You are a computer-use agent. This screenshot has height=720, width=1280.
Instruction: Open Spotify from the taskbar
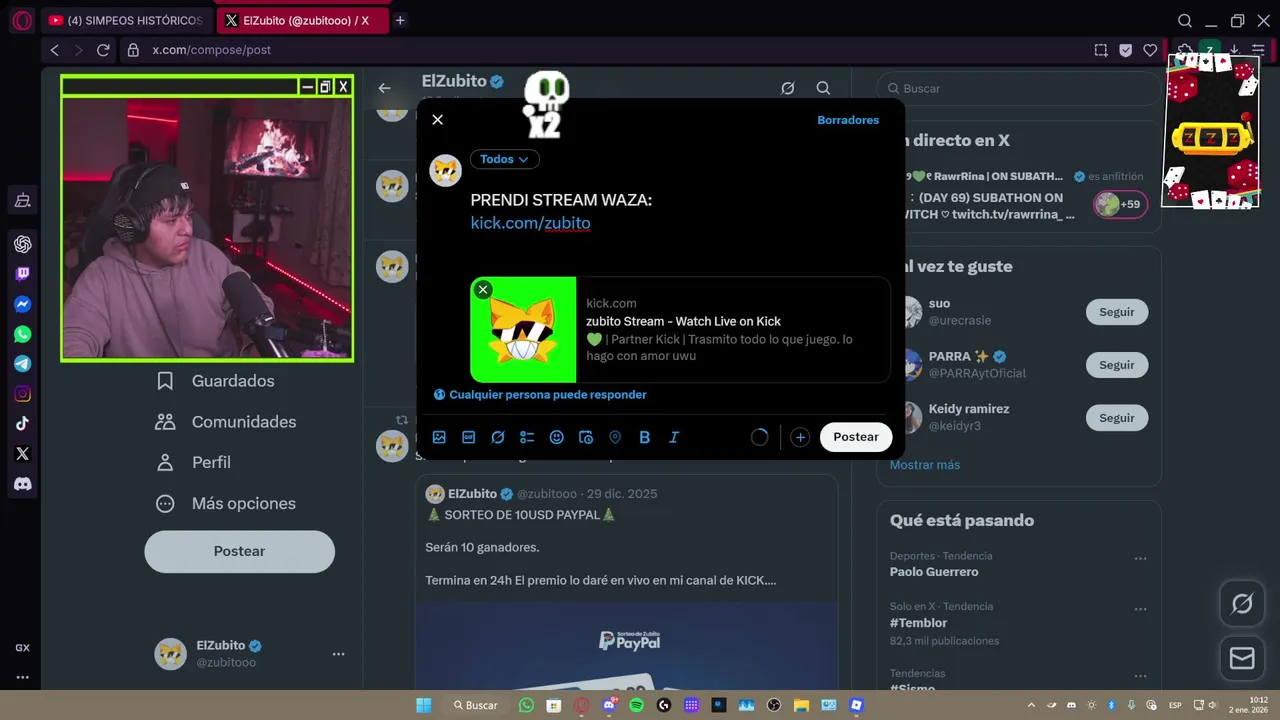(637, 705)
